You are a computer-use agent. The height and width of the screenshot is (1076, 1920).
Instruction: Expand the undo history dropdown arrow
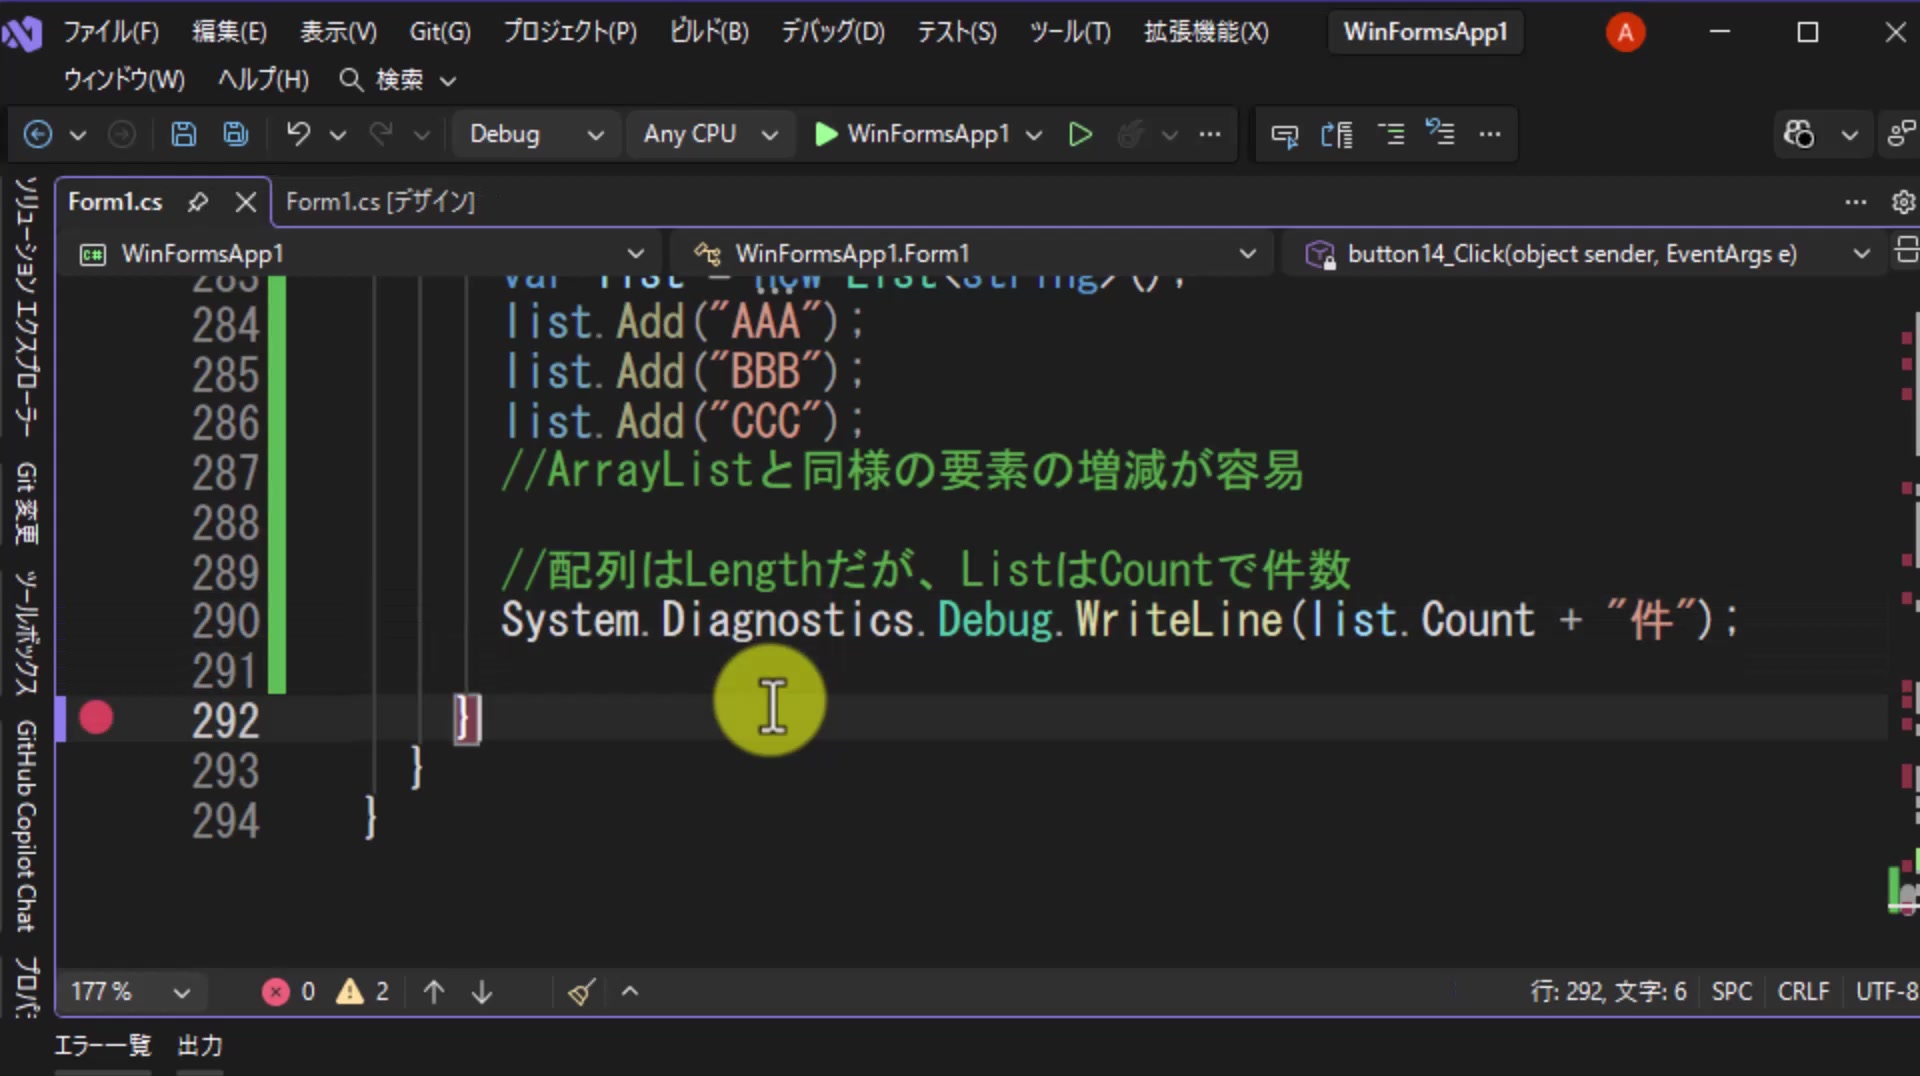[x=338, y=134]
